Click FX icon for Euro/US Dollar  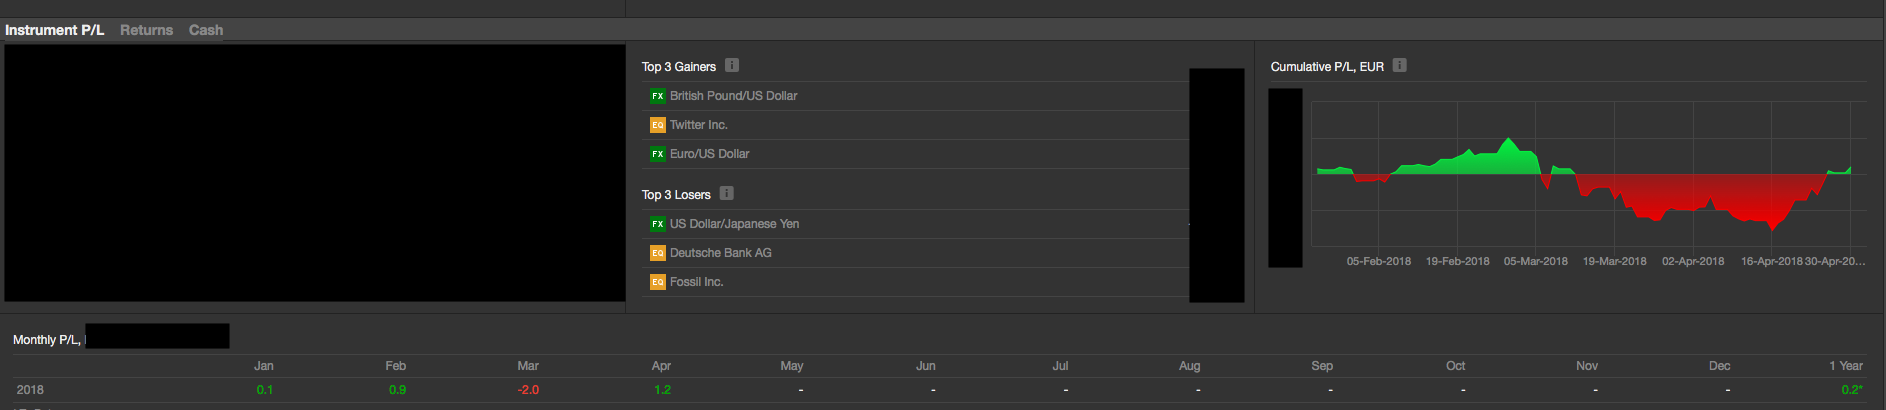click(x=657, y=154)
